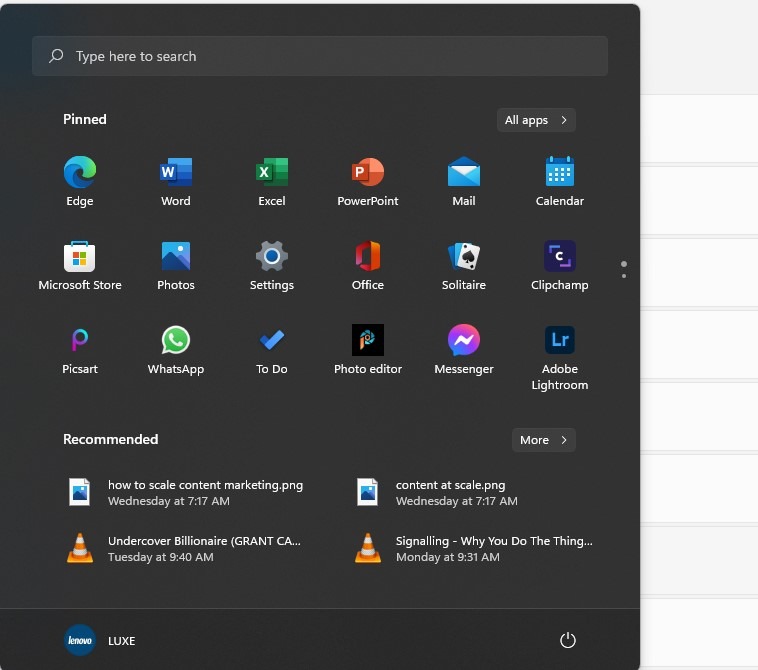The height and width of the screenshot is (670, 758).
Task: Launch Adobe Lightroom
Action: (559, 357)
